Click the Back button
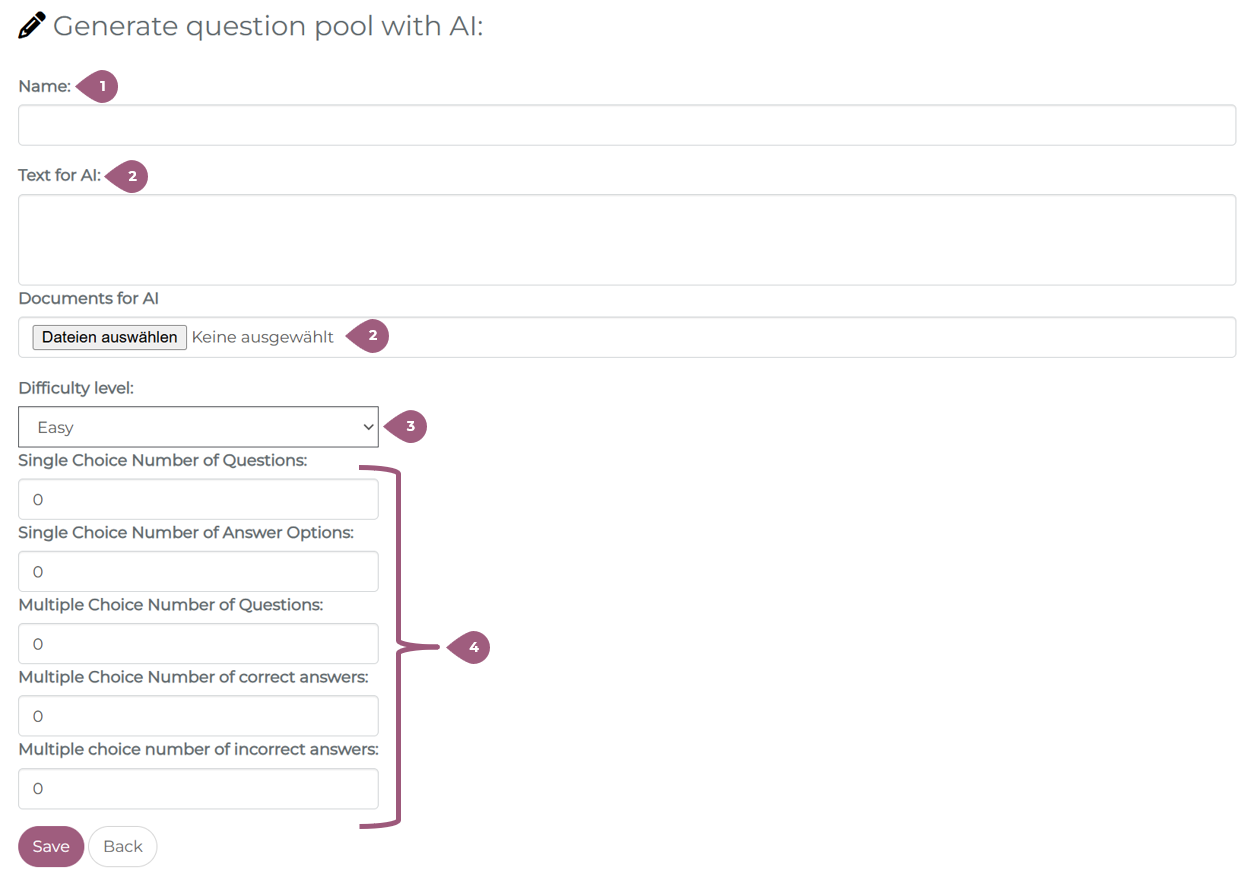 click(123, 846)
